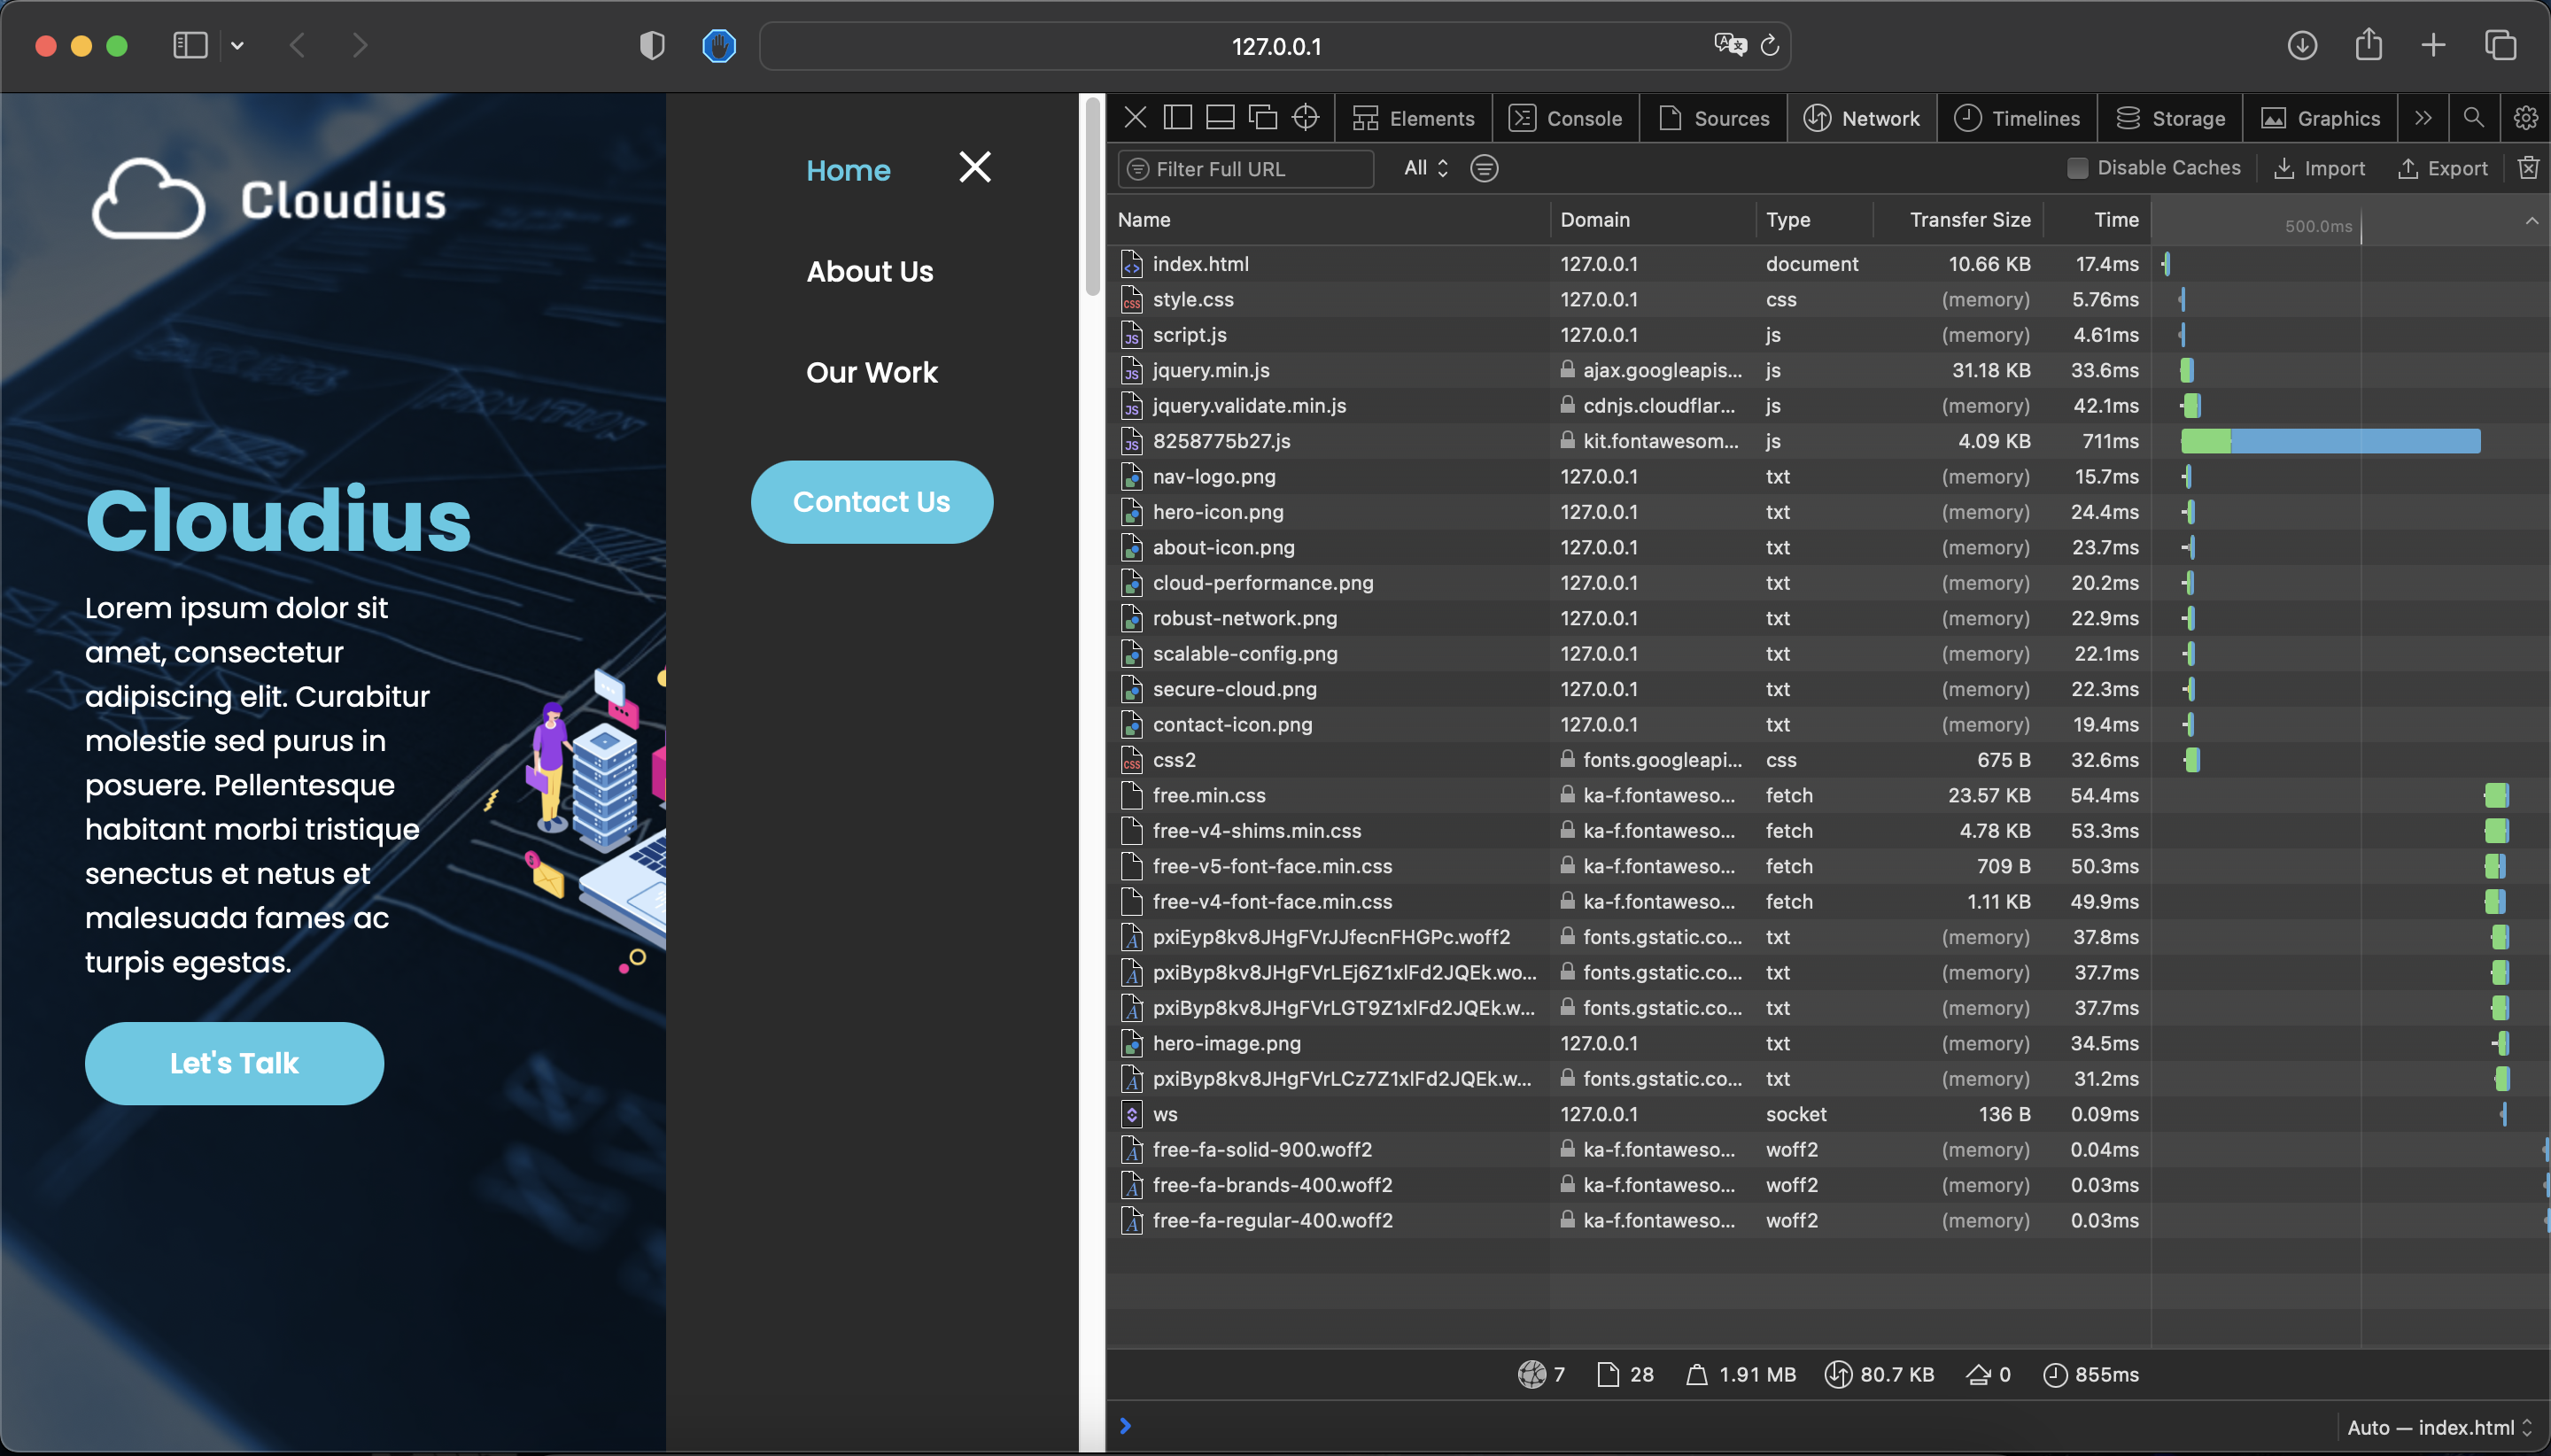
Task: Open sidebar options dropdown arrow
Action: tap(237, 46)
